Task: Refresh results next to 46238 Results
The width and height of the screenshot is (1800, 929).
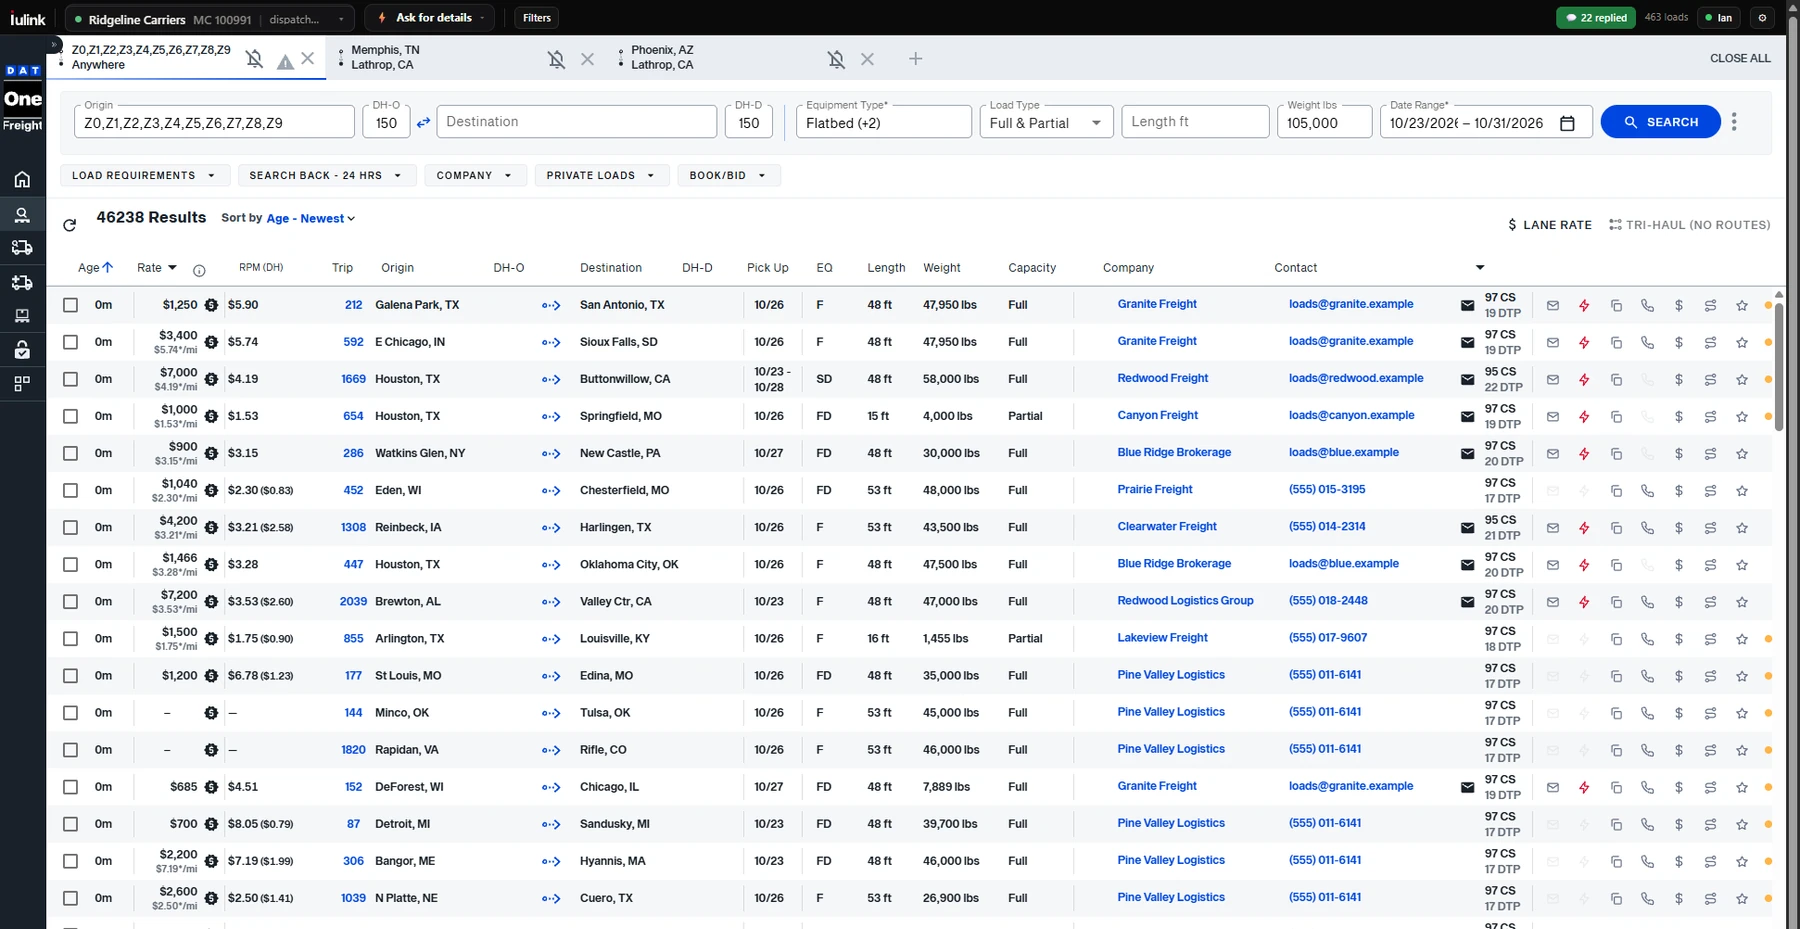Action: tap(69, 225)
